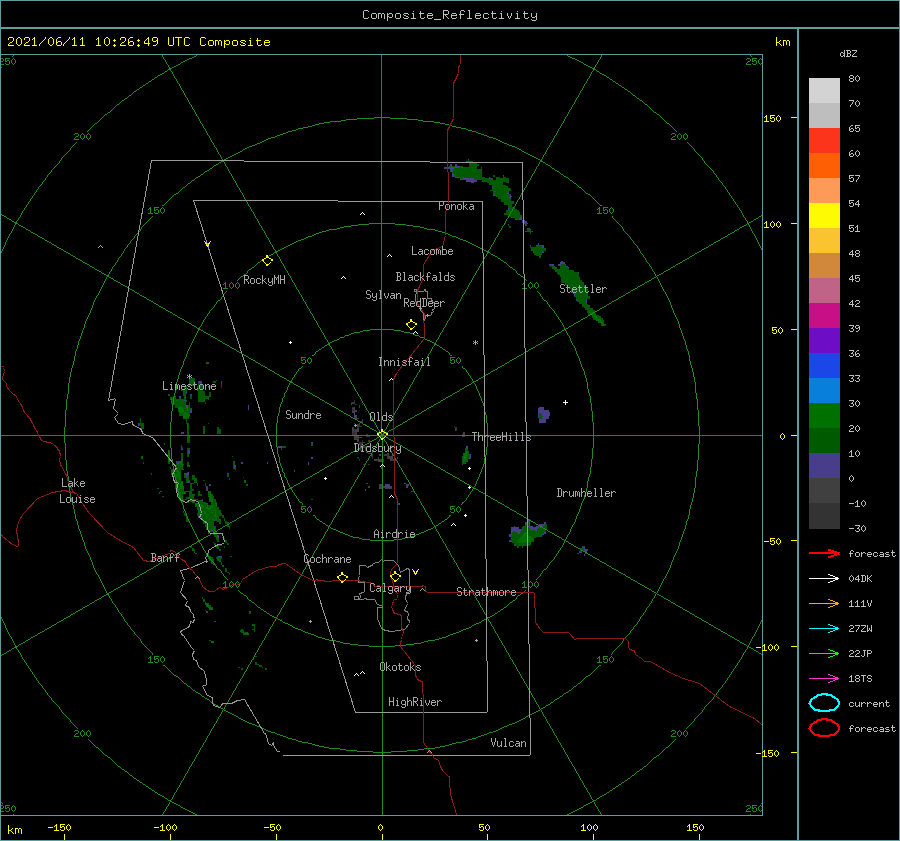Screen dimensions: 900x841
Task: Click the Lacombe city label
Action: tap(432, 251)
